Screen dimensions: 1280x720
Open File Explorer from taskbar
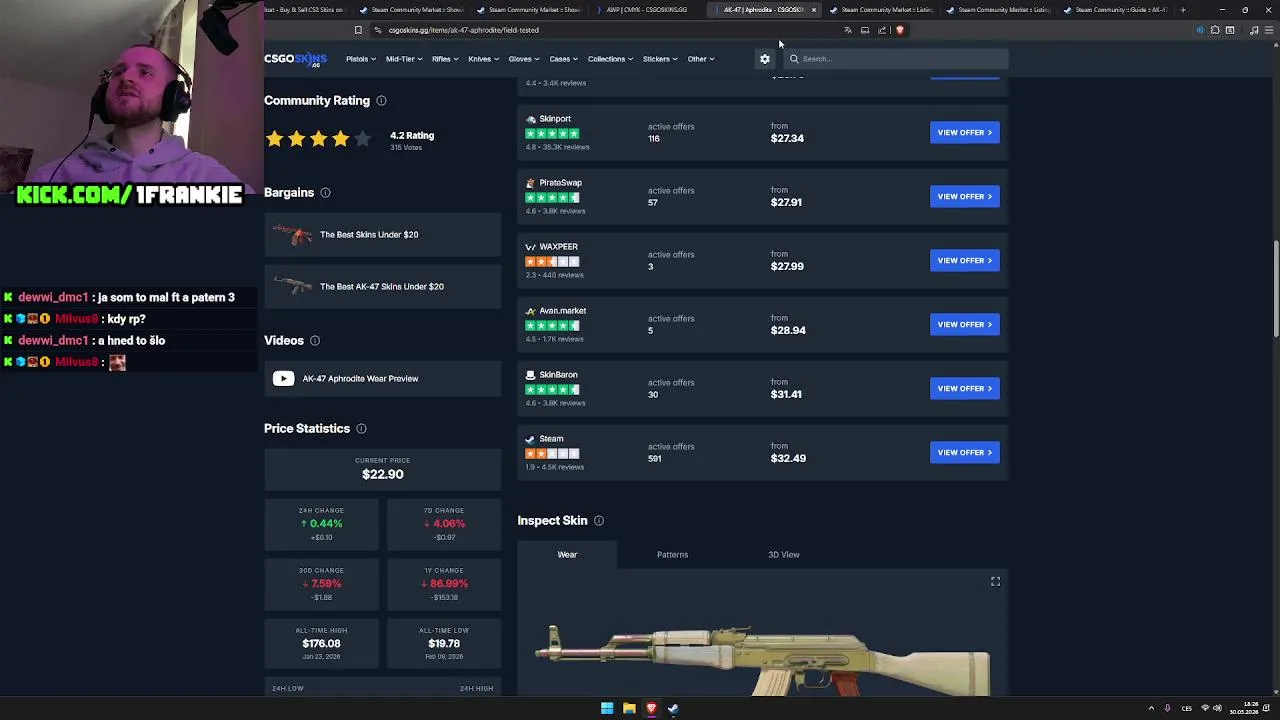click(629, 708)
